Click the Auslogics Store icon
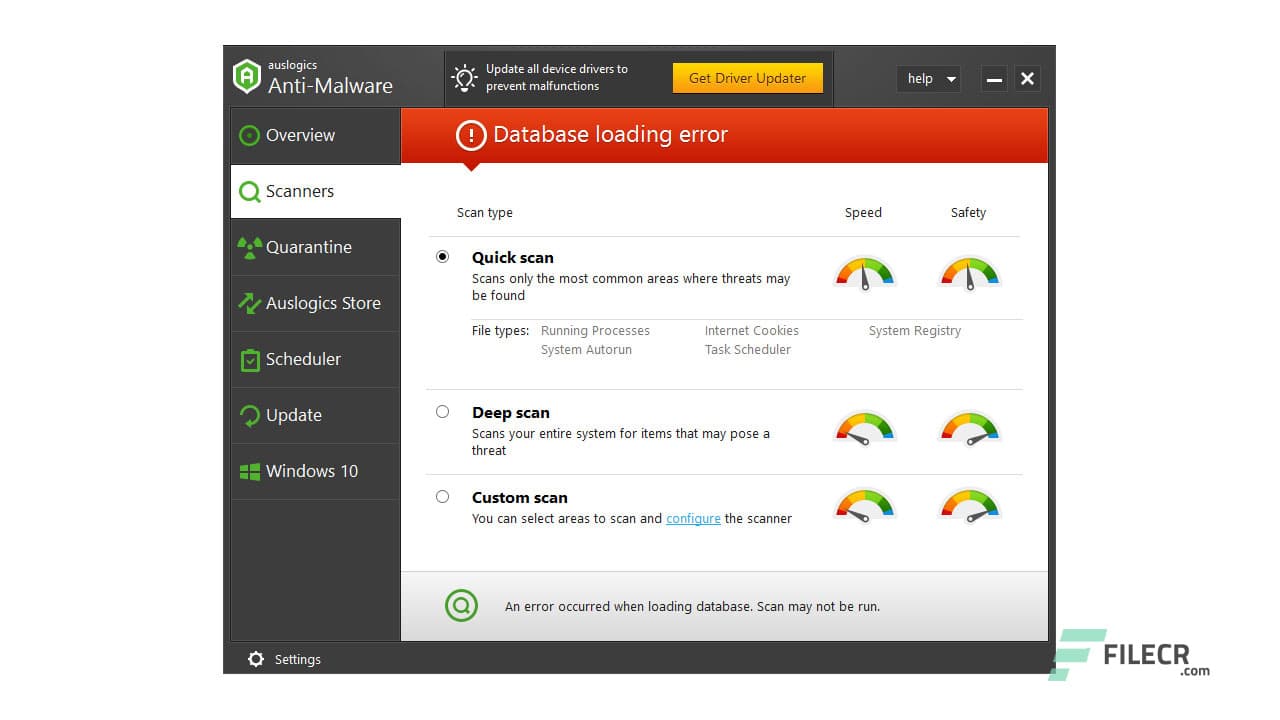The height and width of the screenshot is (720, 1280). pos(249,303)
